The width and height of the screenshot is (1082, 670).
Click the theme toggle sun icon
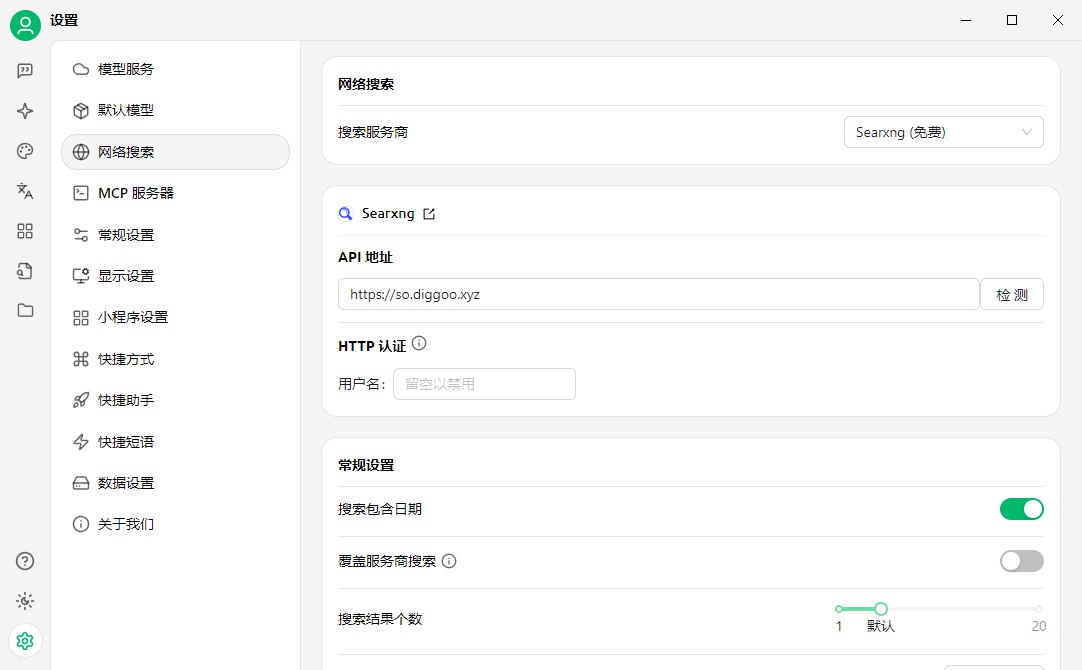25,601
